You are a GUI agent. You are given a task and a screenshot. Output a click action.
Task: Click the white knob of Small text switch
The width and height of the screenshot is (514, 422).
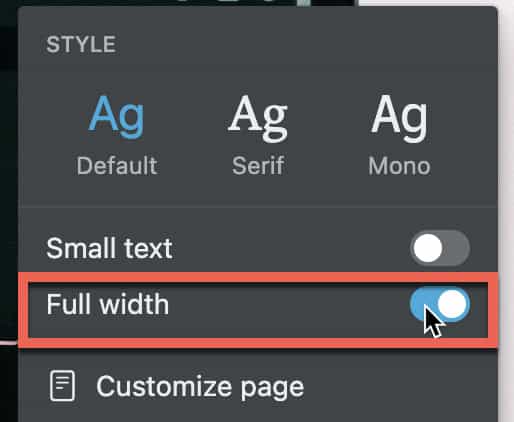428,248
